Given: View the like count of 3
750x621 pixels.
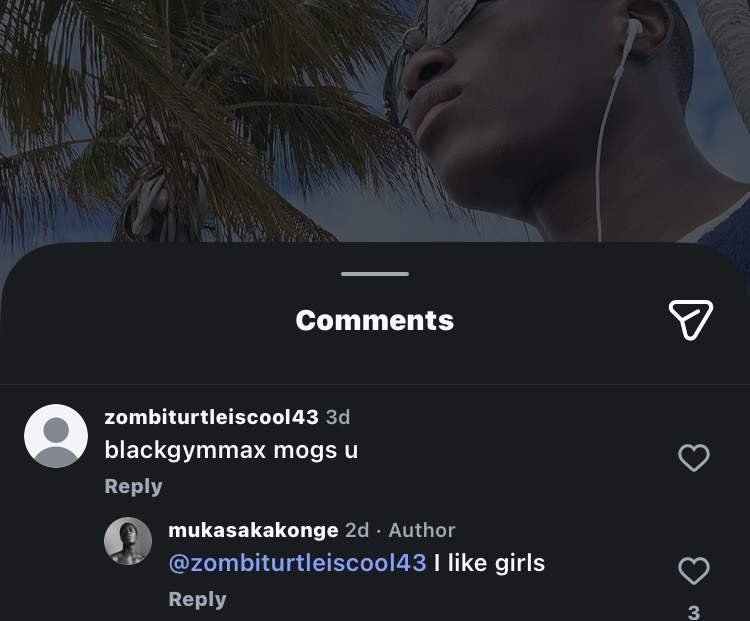Looking at the screenshot, I should (x=694, y=612).
